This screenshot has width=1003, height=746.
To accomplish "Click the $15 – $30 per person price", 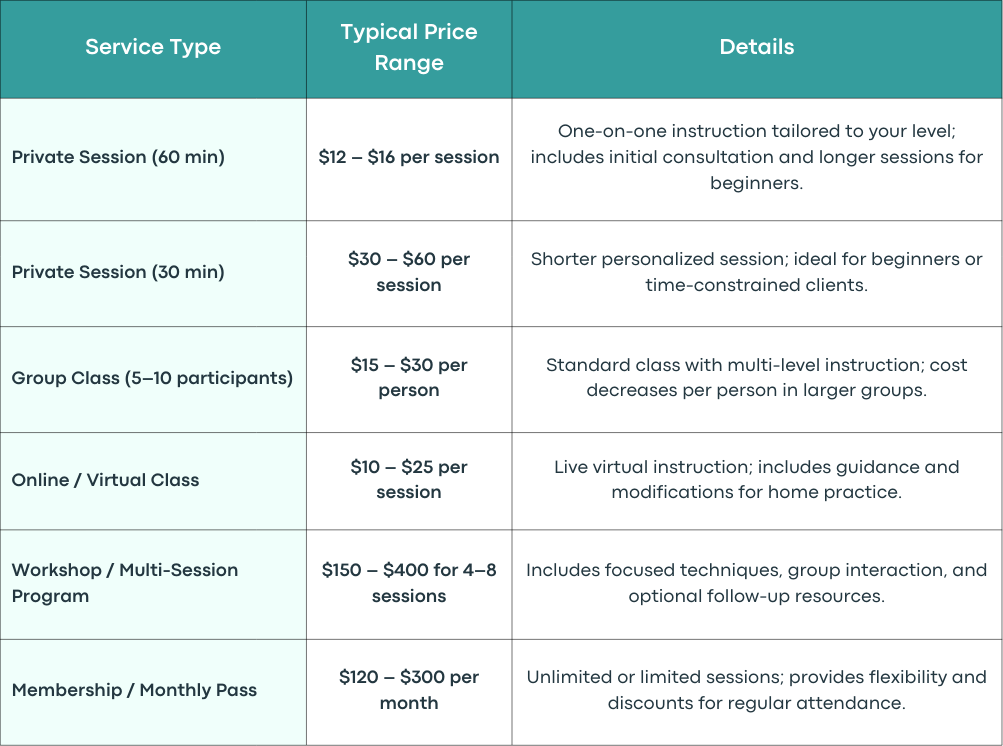I will (x=409, y=377).
